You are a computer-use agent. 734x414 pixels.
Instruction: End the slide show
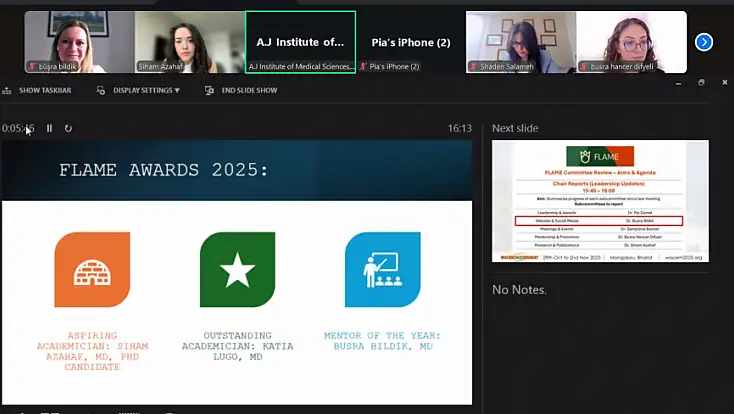241,90
